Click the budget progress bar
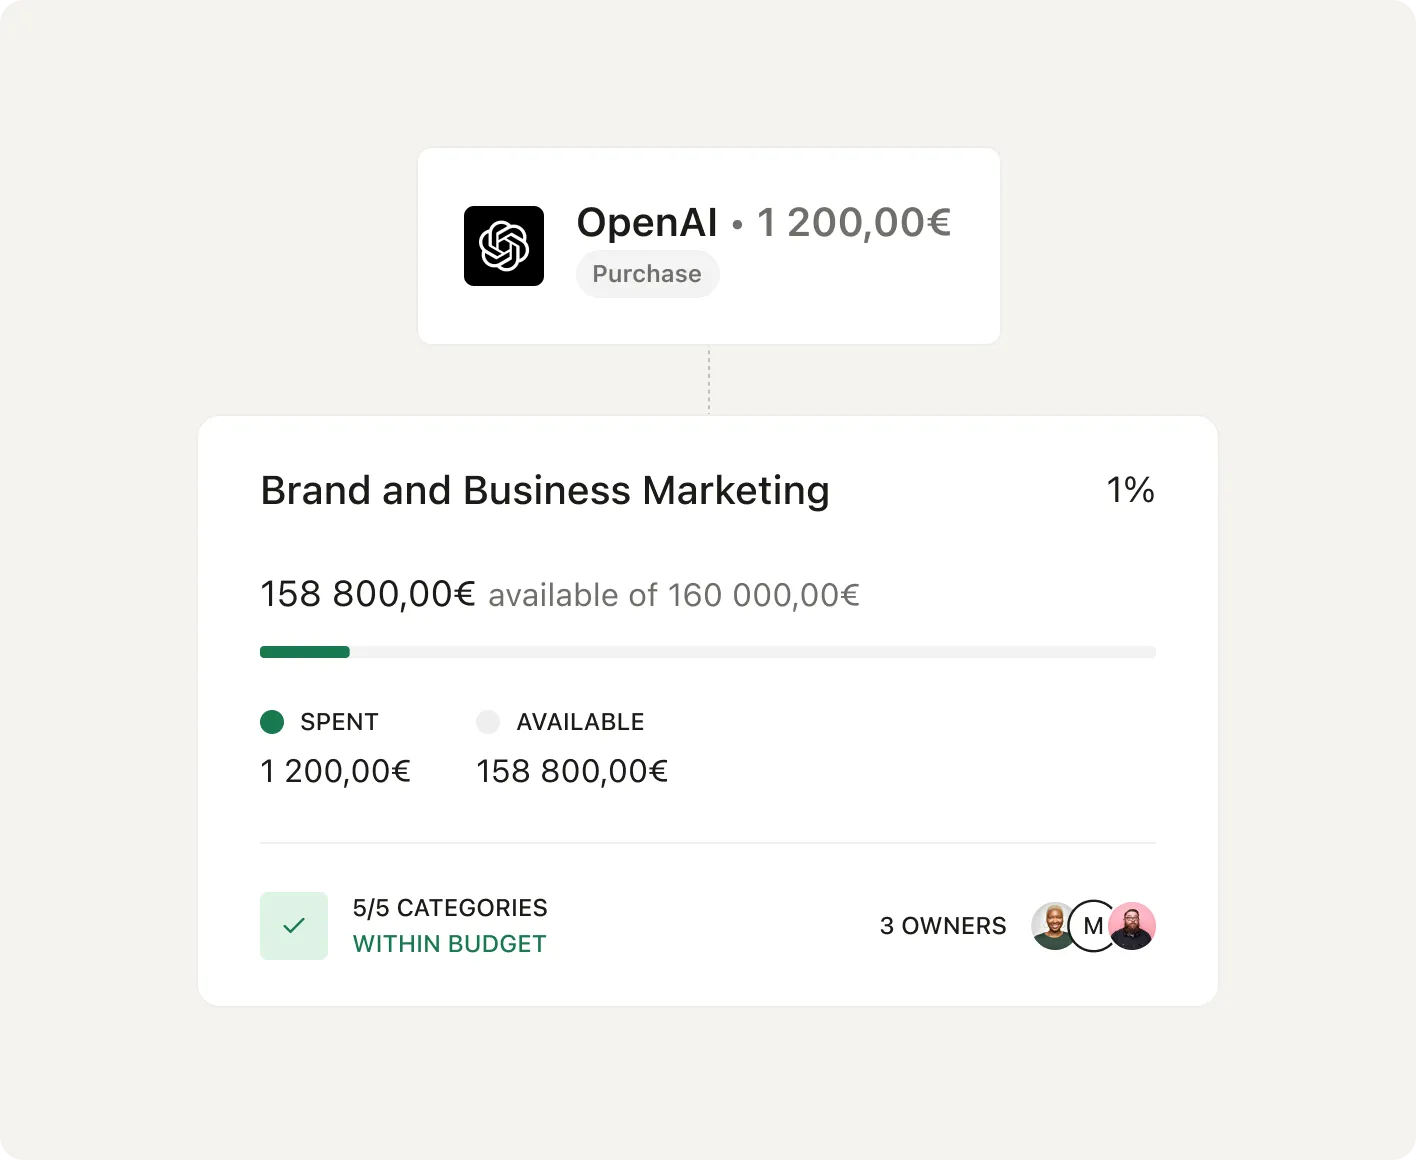Viewport: 1416px width, 1160px height. coord(708,651)
